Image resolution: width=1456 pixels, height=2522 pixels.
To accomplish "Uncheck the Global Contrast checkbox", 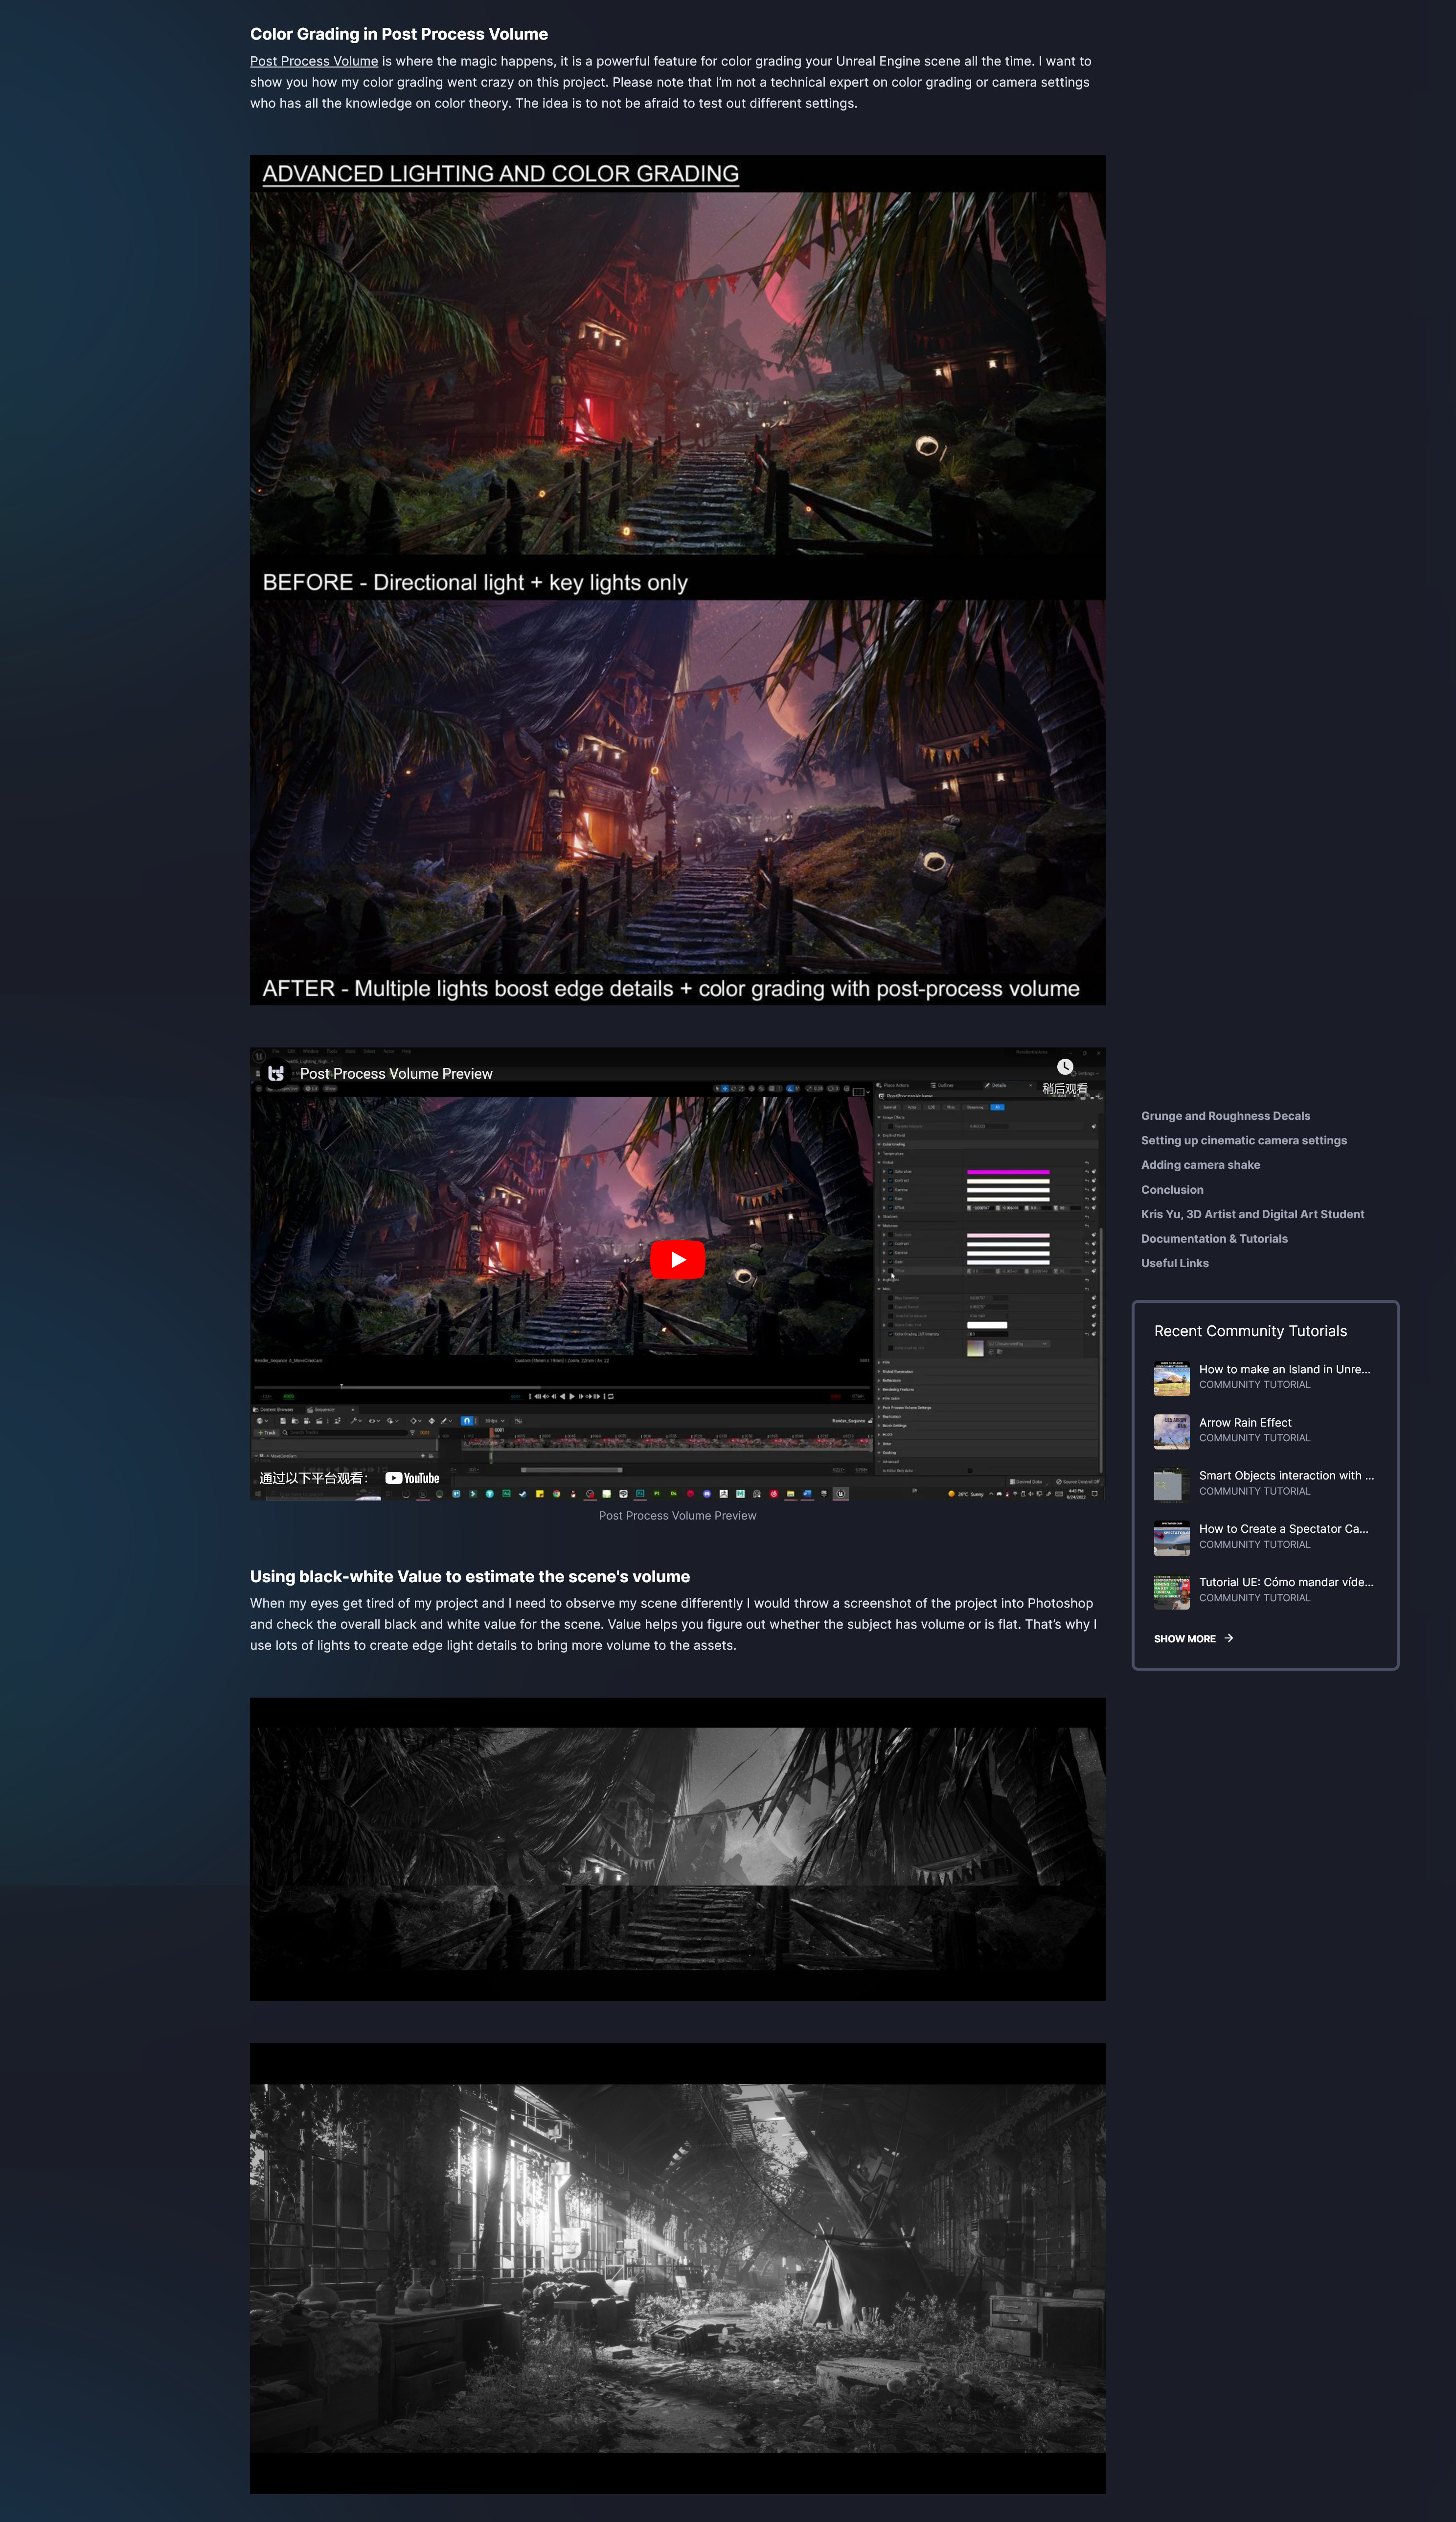I will coord(890,1181).
